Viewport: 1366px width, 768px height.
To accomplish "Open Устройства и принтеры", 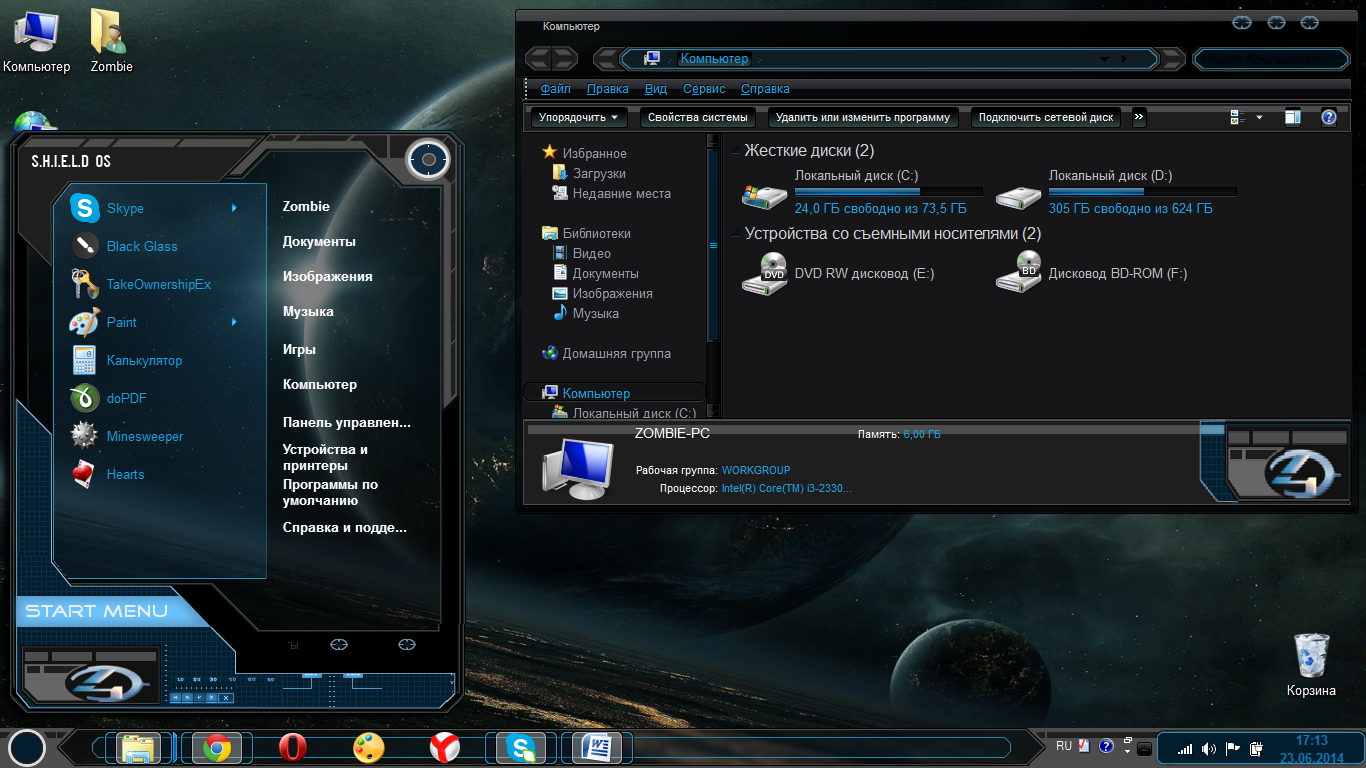I will point(325,457).
